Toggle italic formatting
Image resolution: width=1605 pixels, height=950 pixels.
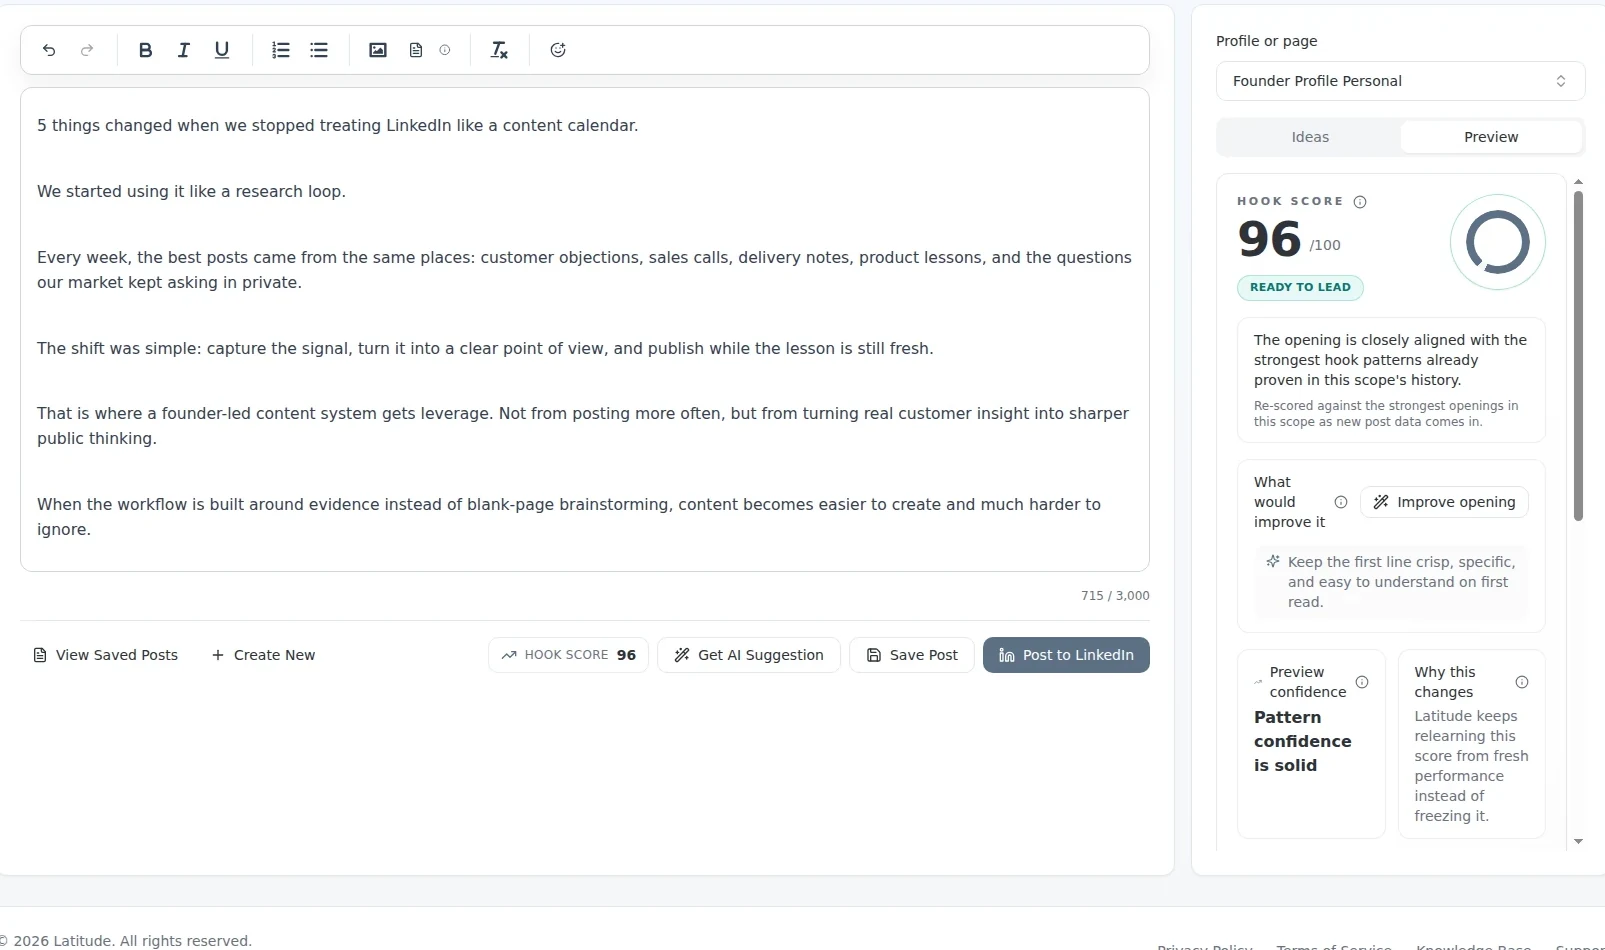coord(183,50)
